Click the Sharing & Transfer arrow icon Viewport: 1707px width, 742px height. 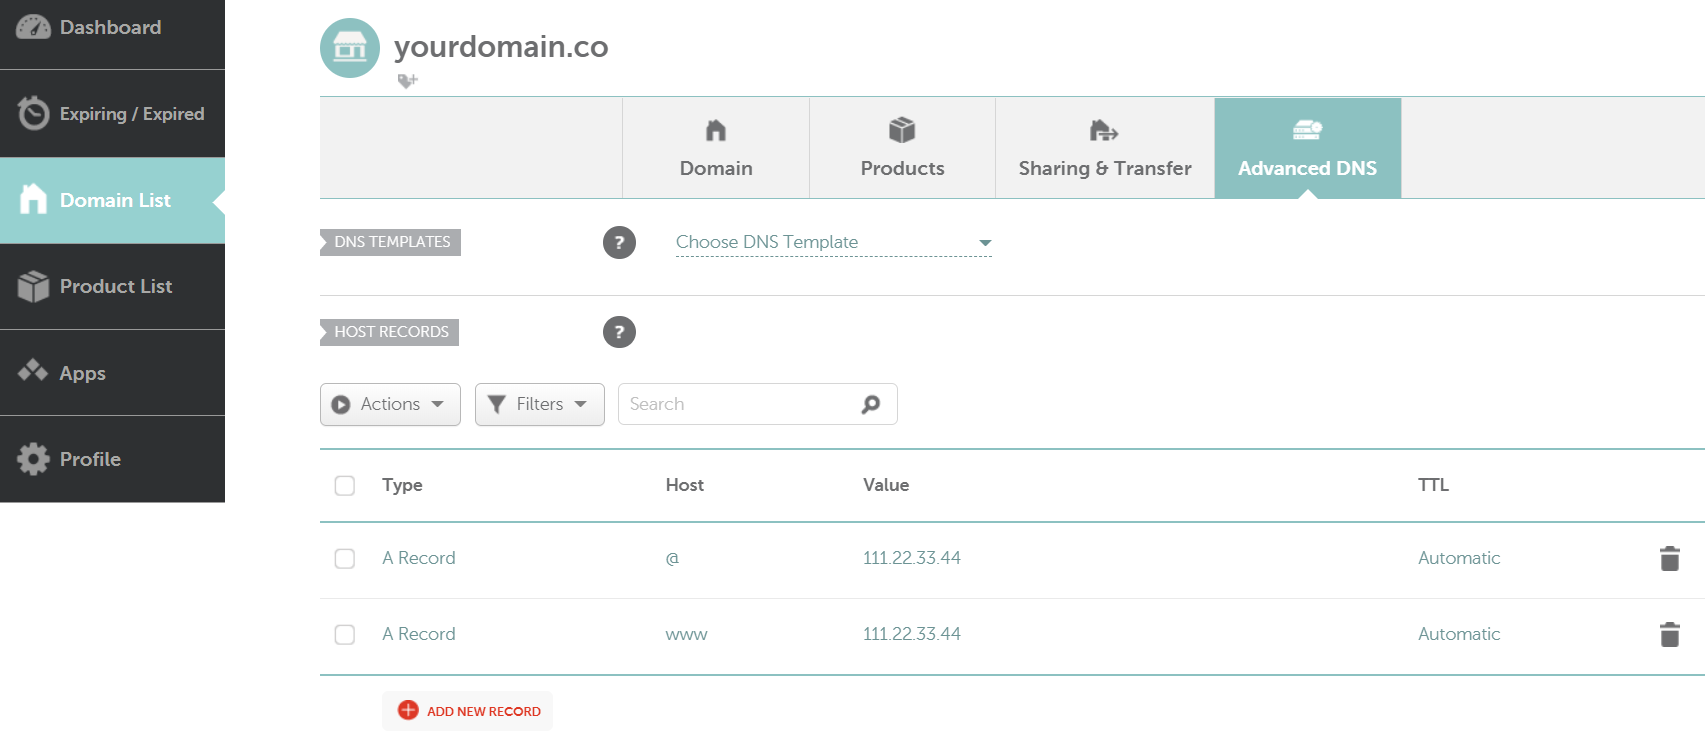(x=1104, y=130)
